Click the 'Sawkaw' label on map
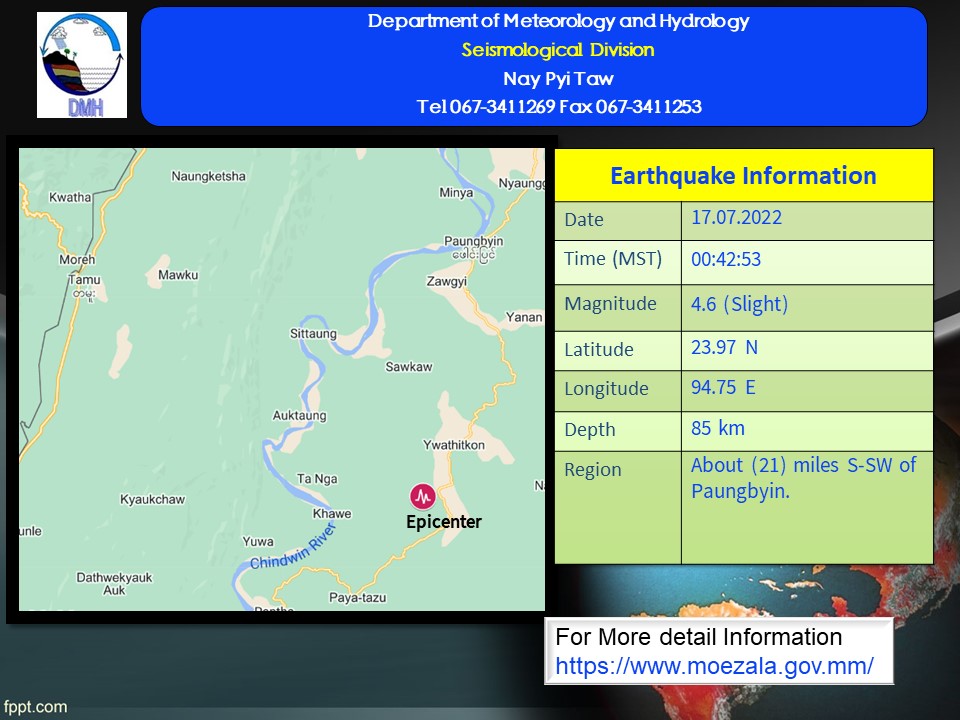Viewport: 960px width, 720px height. click(408, 367)
